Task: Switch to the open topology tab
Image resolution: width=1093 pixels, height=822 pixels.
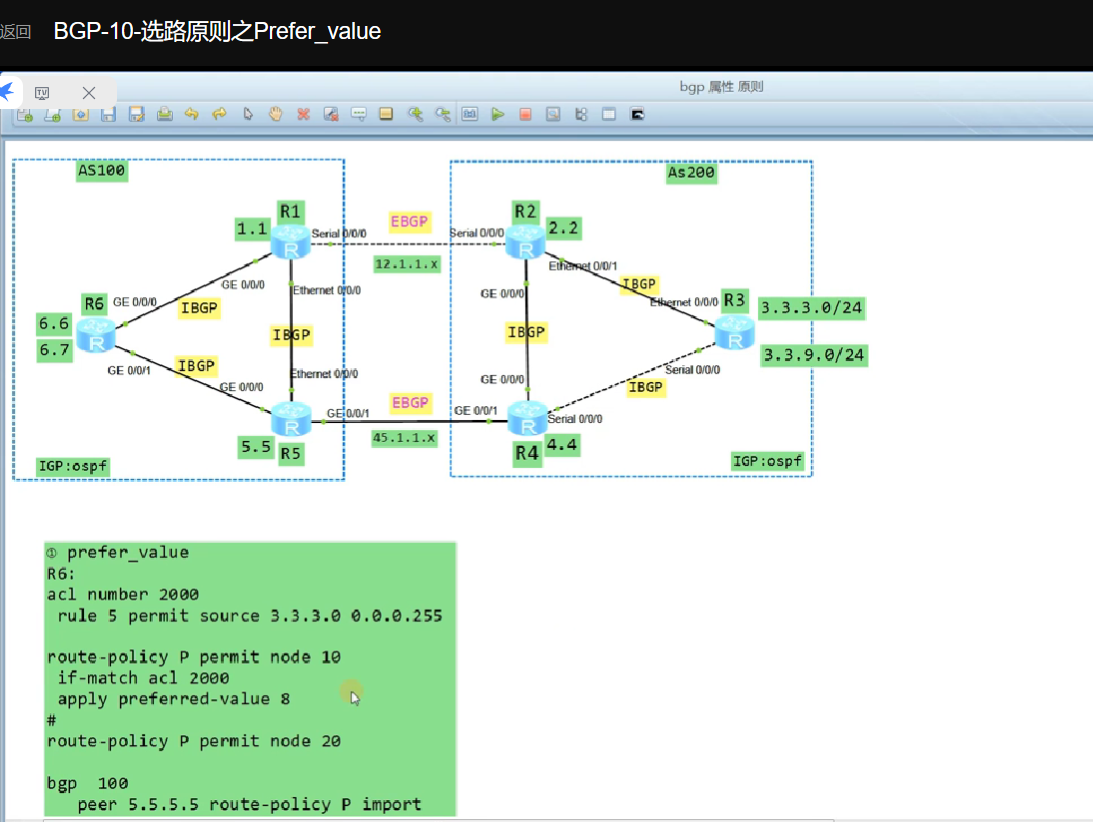Action: point(42,92)
